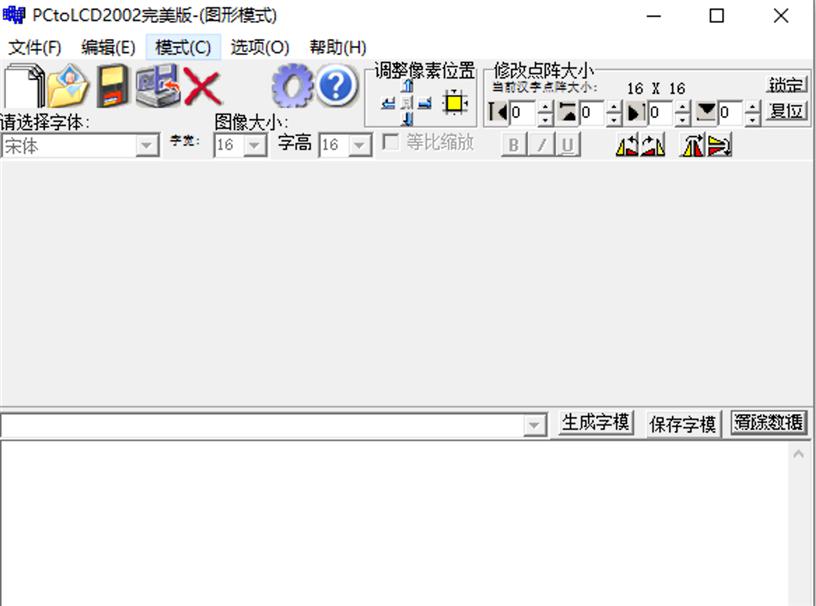
Task: Toggle the bold B button
Action: [x=514, y=145]
